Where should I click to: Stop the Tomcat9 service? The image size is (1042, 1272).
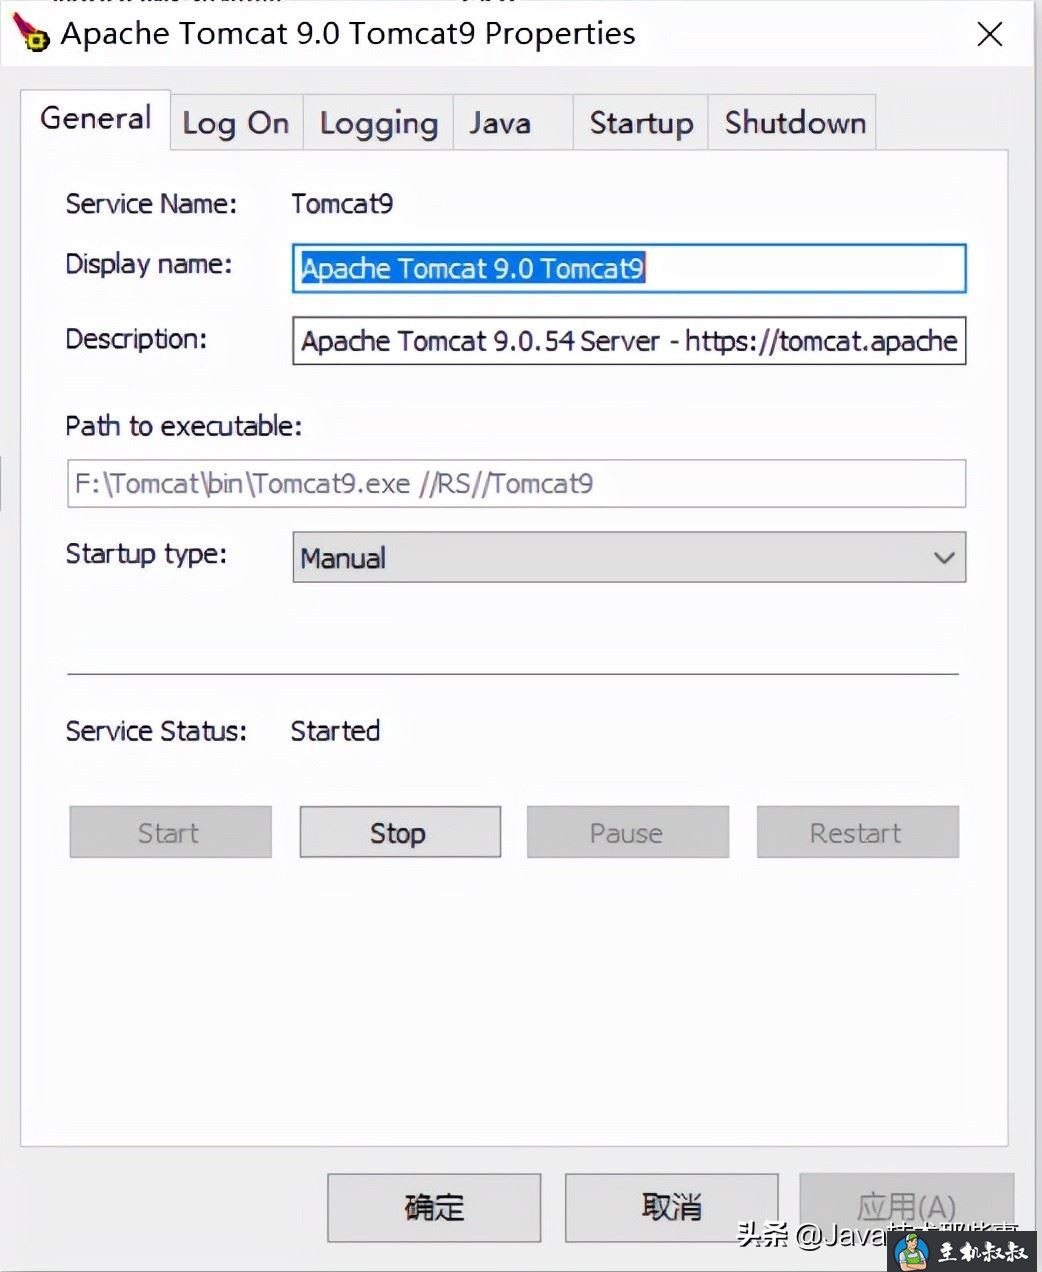point(400,832)
